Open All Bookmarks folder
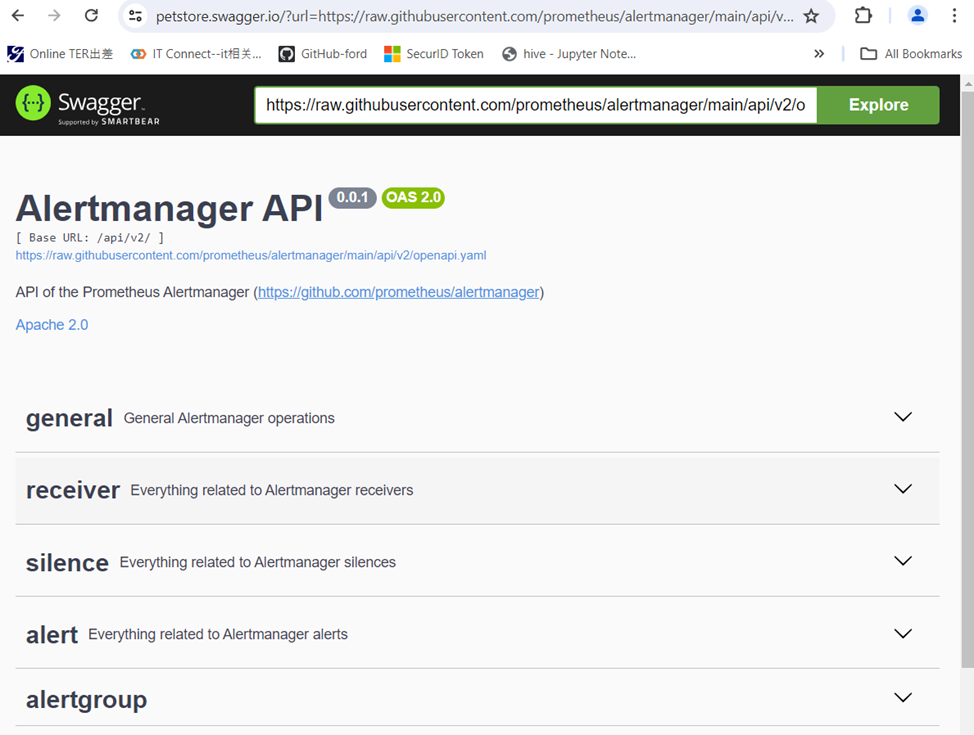974x735 pixels. point(911,54)
